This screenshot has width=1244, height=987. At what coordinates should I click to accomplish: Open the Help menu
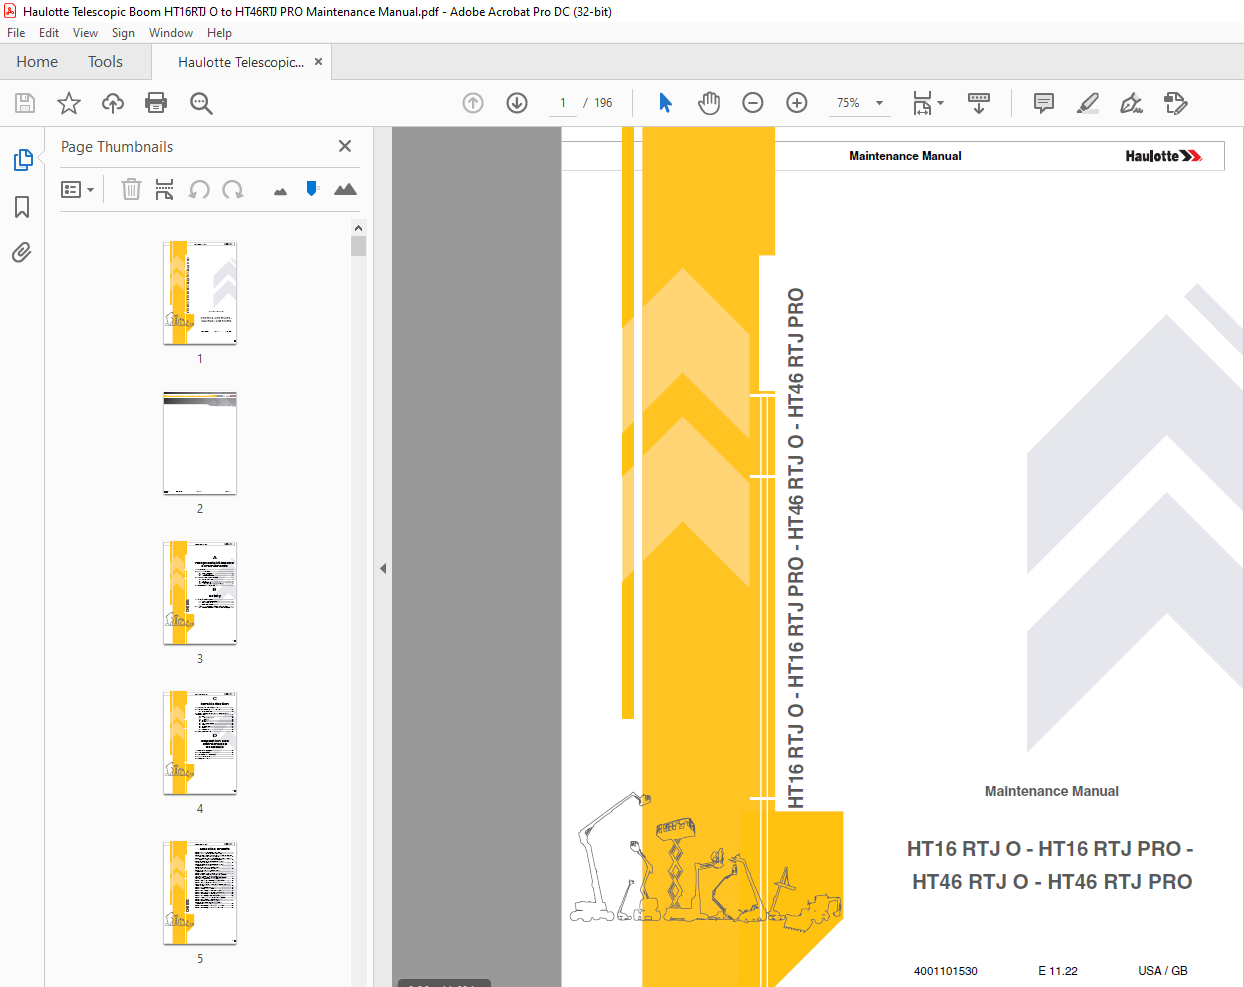(x=219, y=33)
